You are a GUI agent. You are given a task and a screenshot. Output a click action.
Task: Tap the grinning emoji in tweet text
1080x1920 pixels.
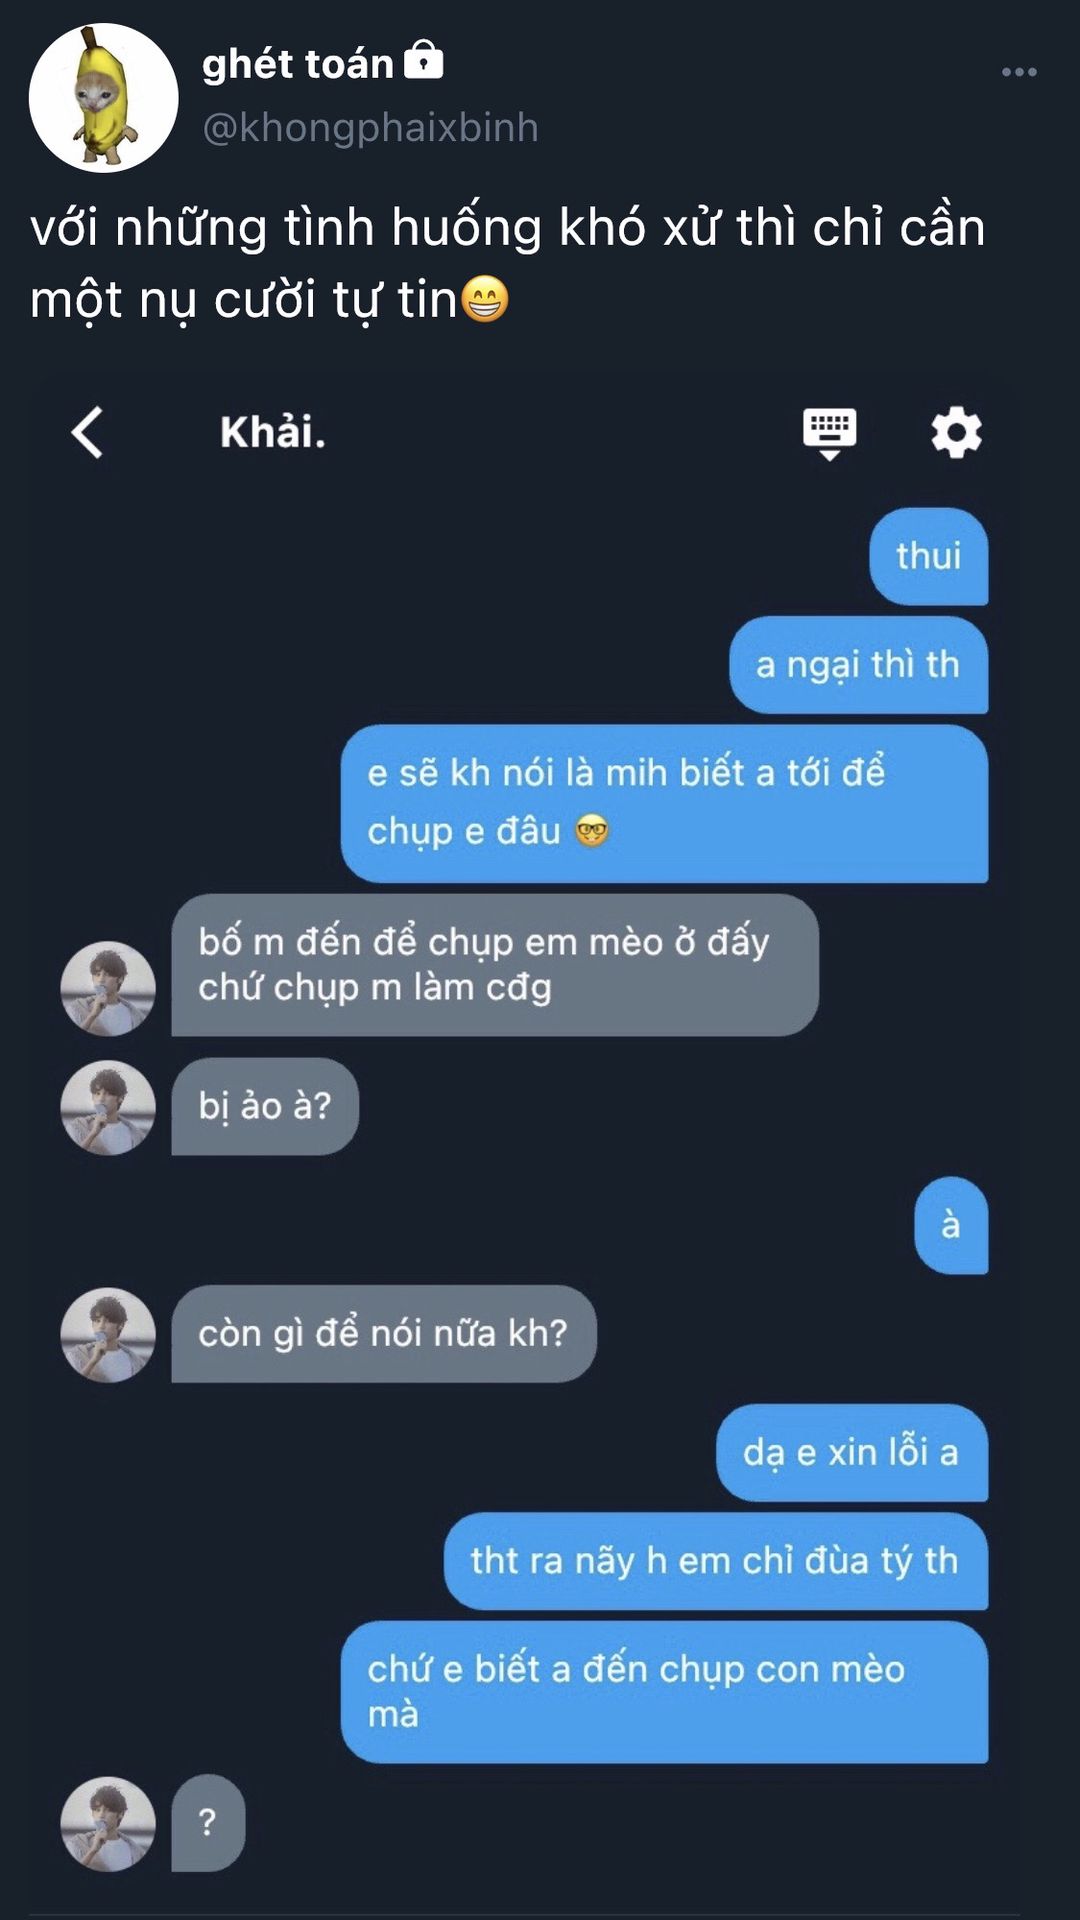(x=485, y=299)
